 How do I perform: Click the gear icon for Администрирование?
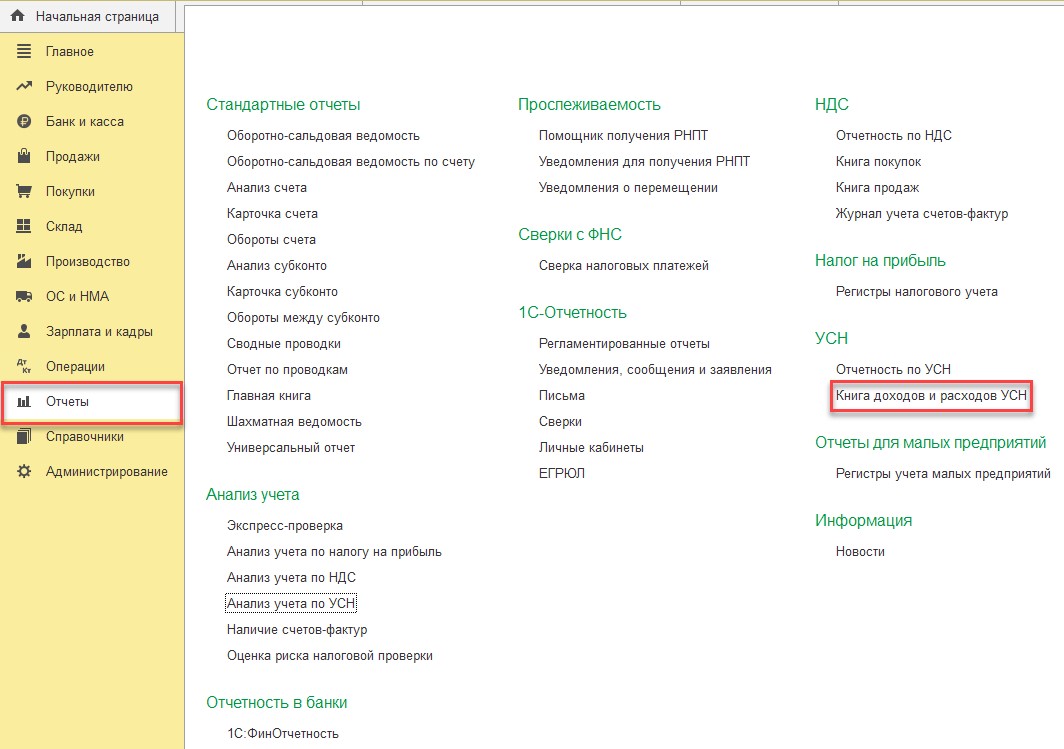point(24,472)
